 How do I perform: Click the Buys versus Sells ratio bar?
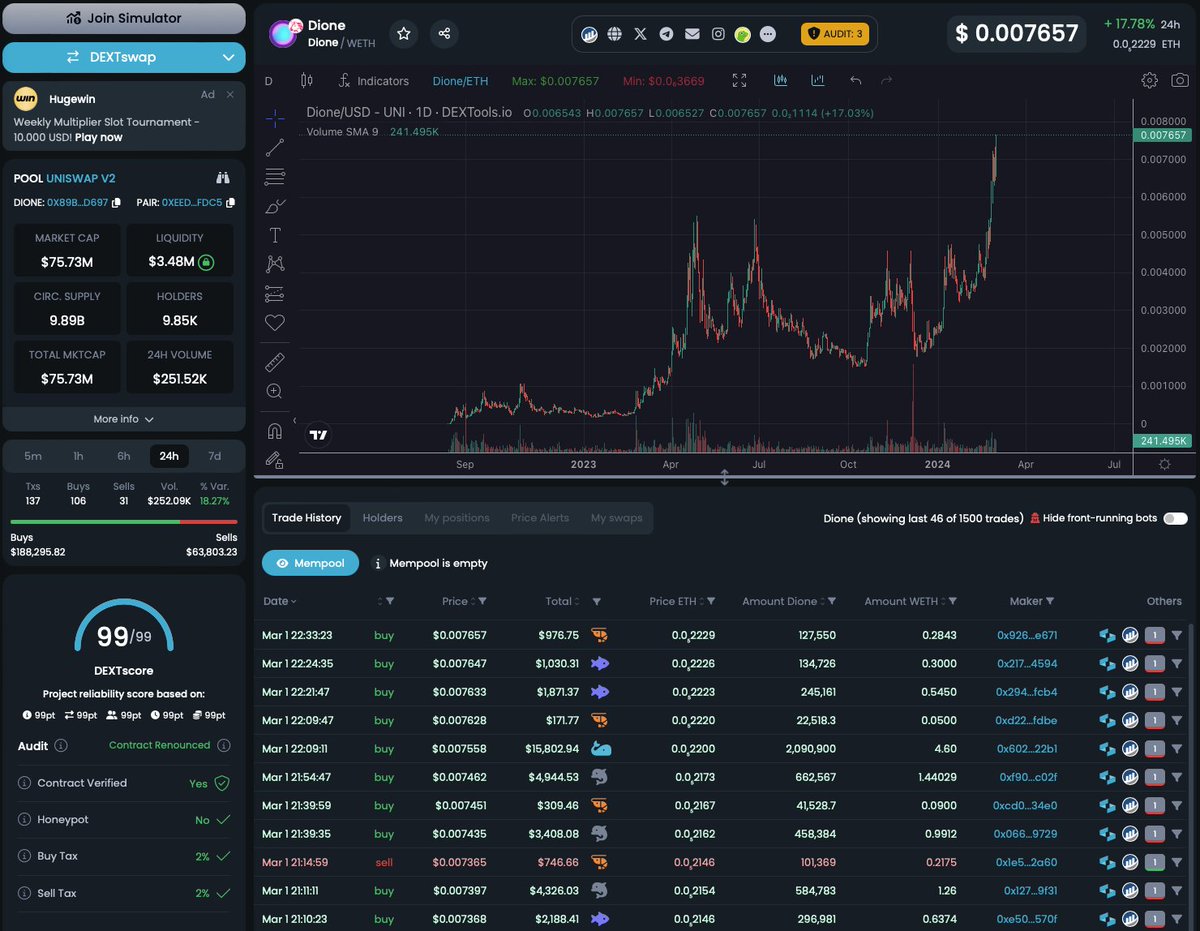pyautogui.click(x=124, y=521)
